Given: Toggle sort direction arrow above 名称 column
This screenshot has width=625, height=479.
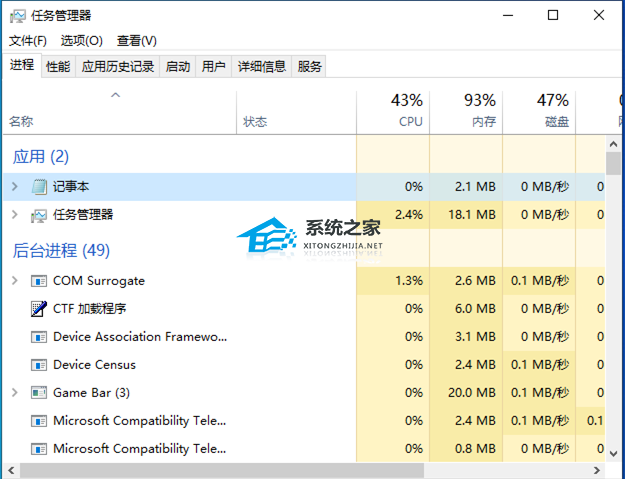Looking at the screenshot, I should coord(116,95).
